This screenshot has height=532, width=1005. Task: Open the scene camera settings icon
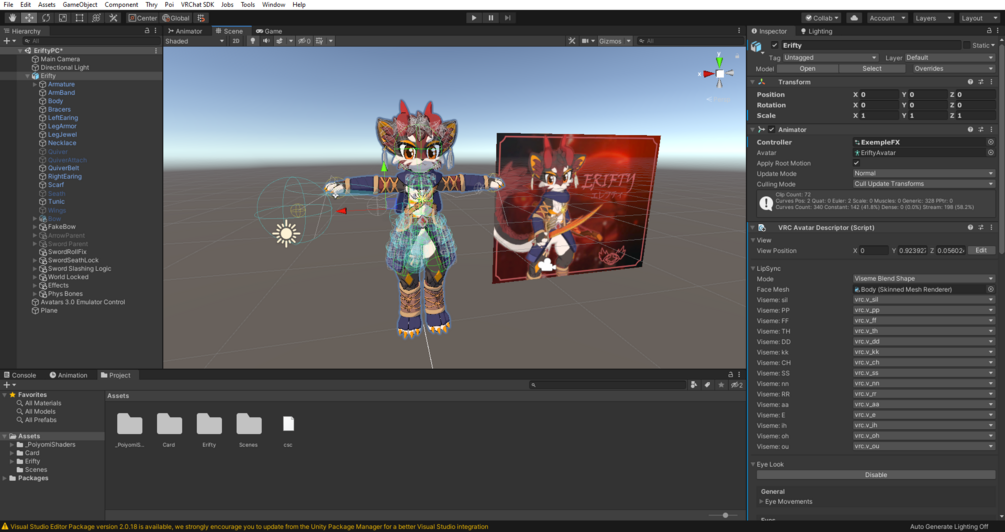[587, 41]
